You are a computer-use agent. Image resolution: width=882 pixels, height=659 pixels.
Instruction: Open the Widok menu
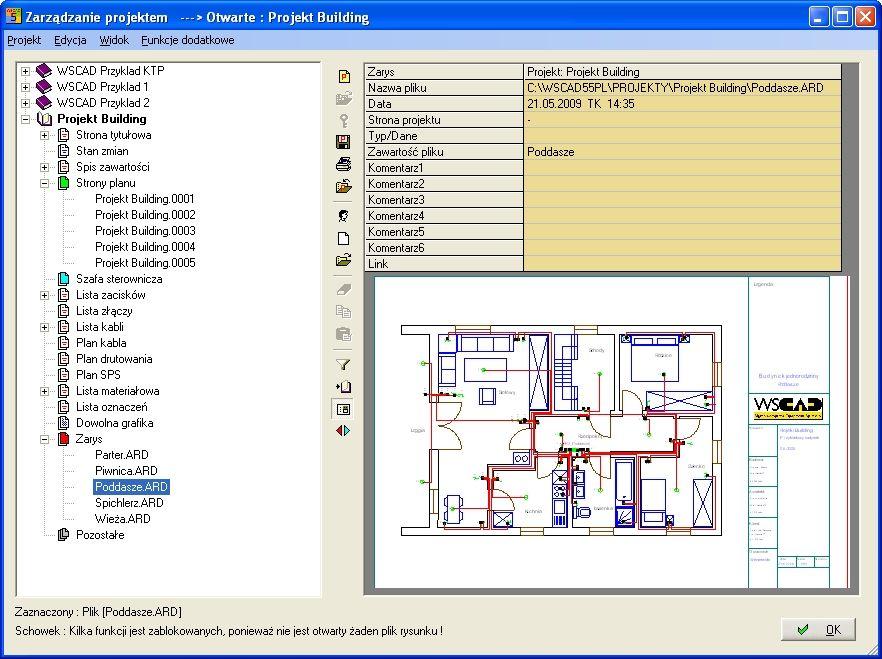click(x=114, y=40)
